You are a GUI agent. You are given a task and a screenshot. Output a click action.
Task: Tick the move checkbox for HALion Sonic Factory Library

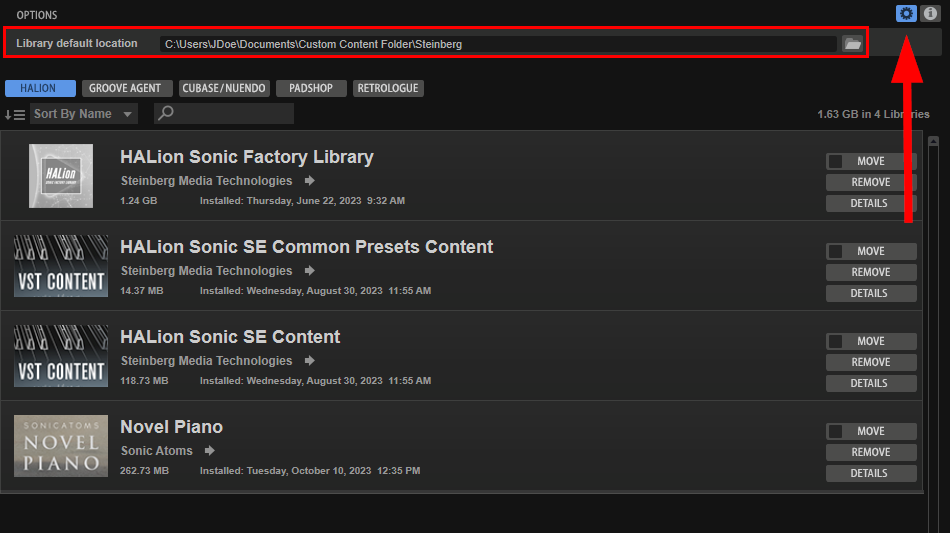click(836, 161)
